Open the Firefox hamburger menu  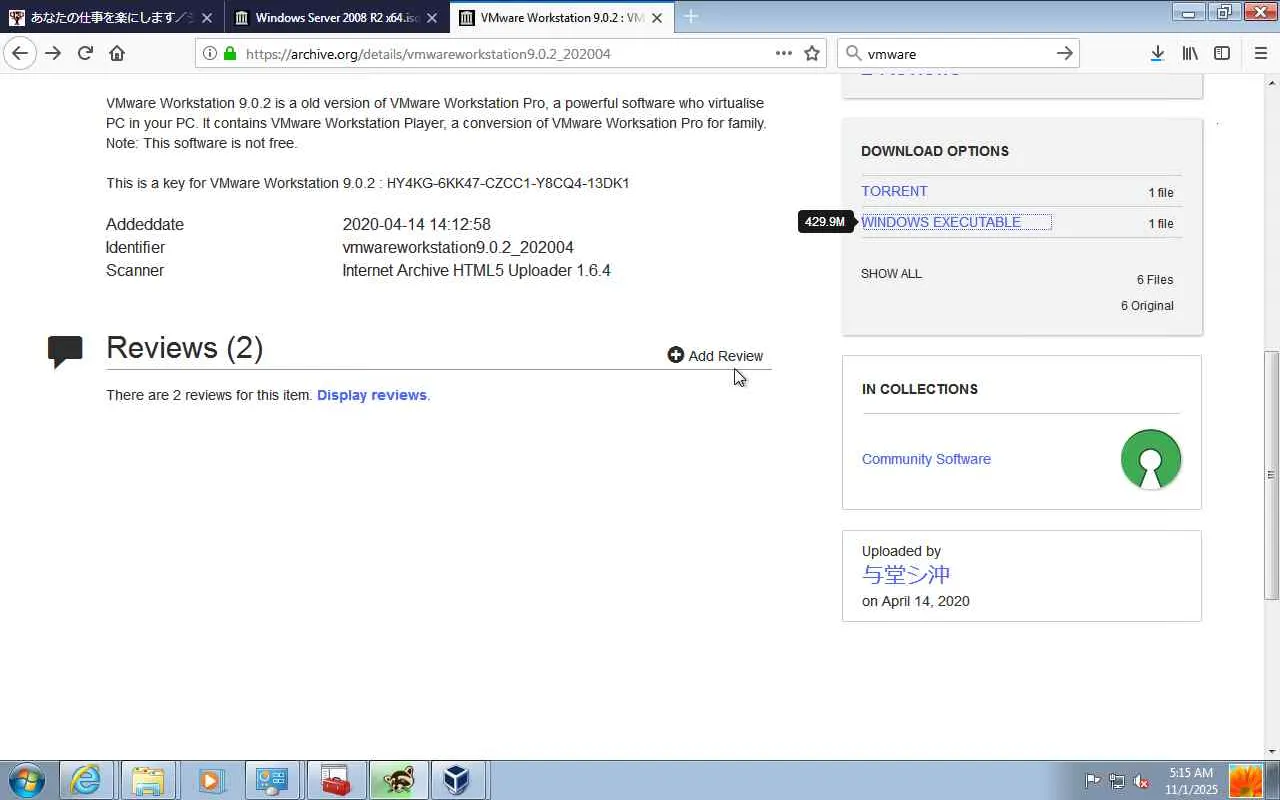(1260, 54)
